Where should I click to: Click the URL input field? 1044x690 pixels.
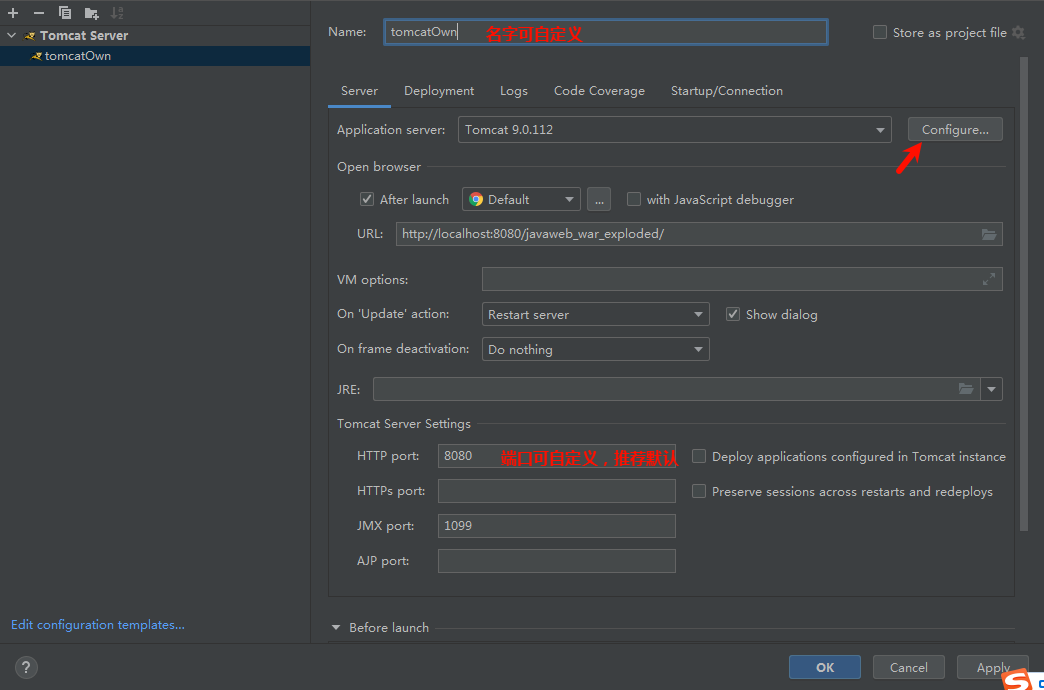pos(699,234)
